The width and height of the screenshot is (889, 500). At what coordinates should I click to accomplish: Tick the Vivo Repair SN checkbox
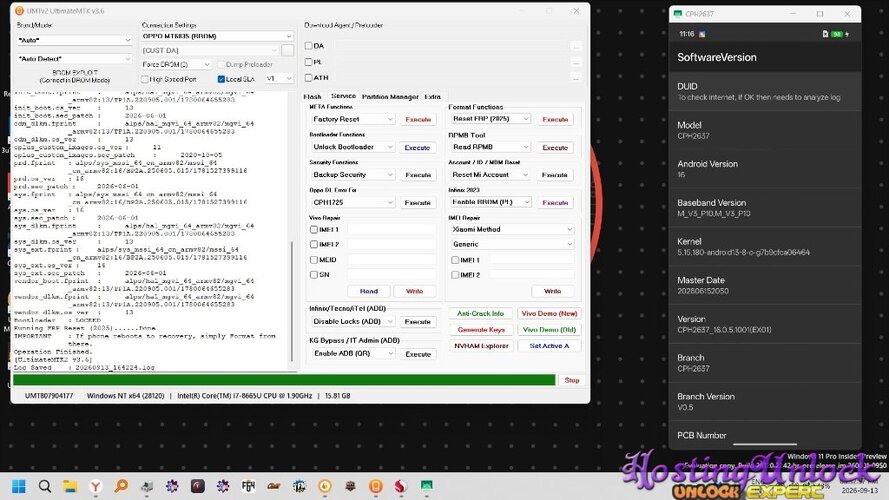314,274
